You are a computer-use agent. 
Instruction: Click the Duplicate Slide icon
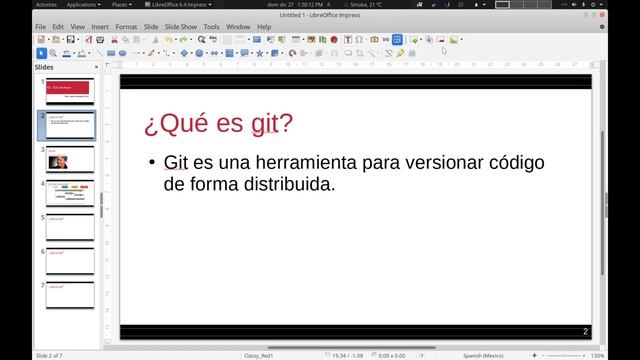(429, 40)
